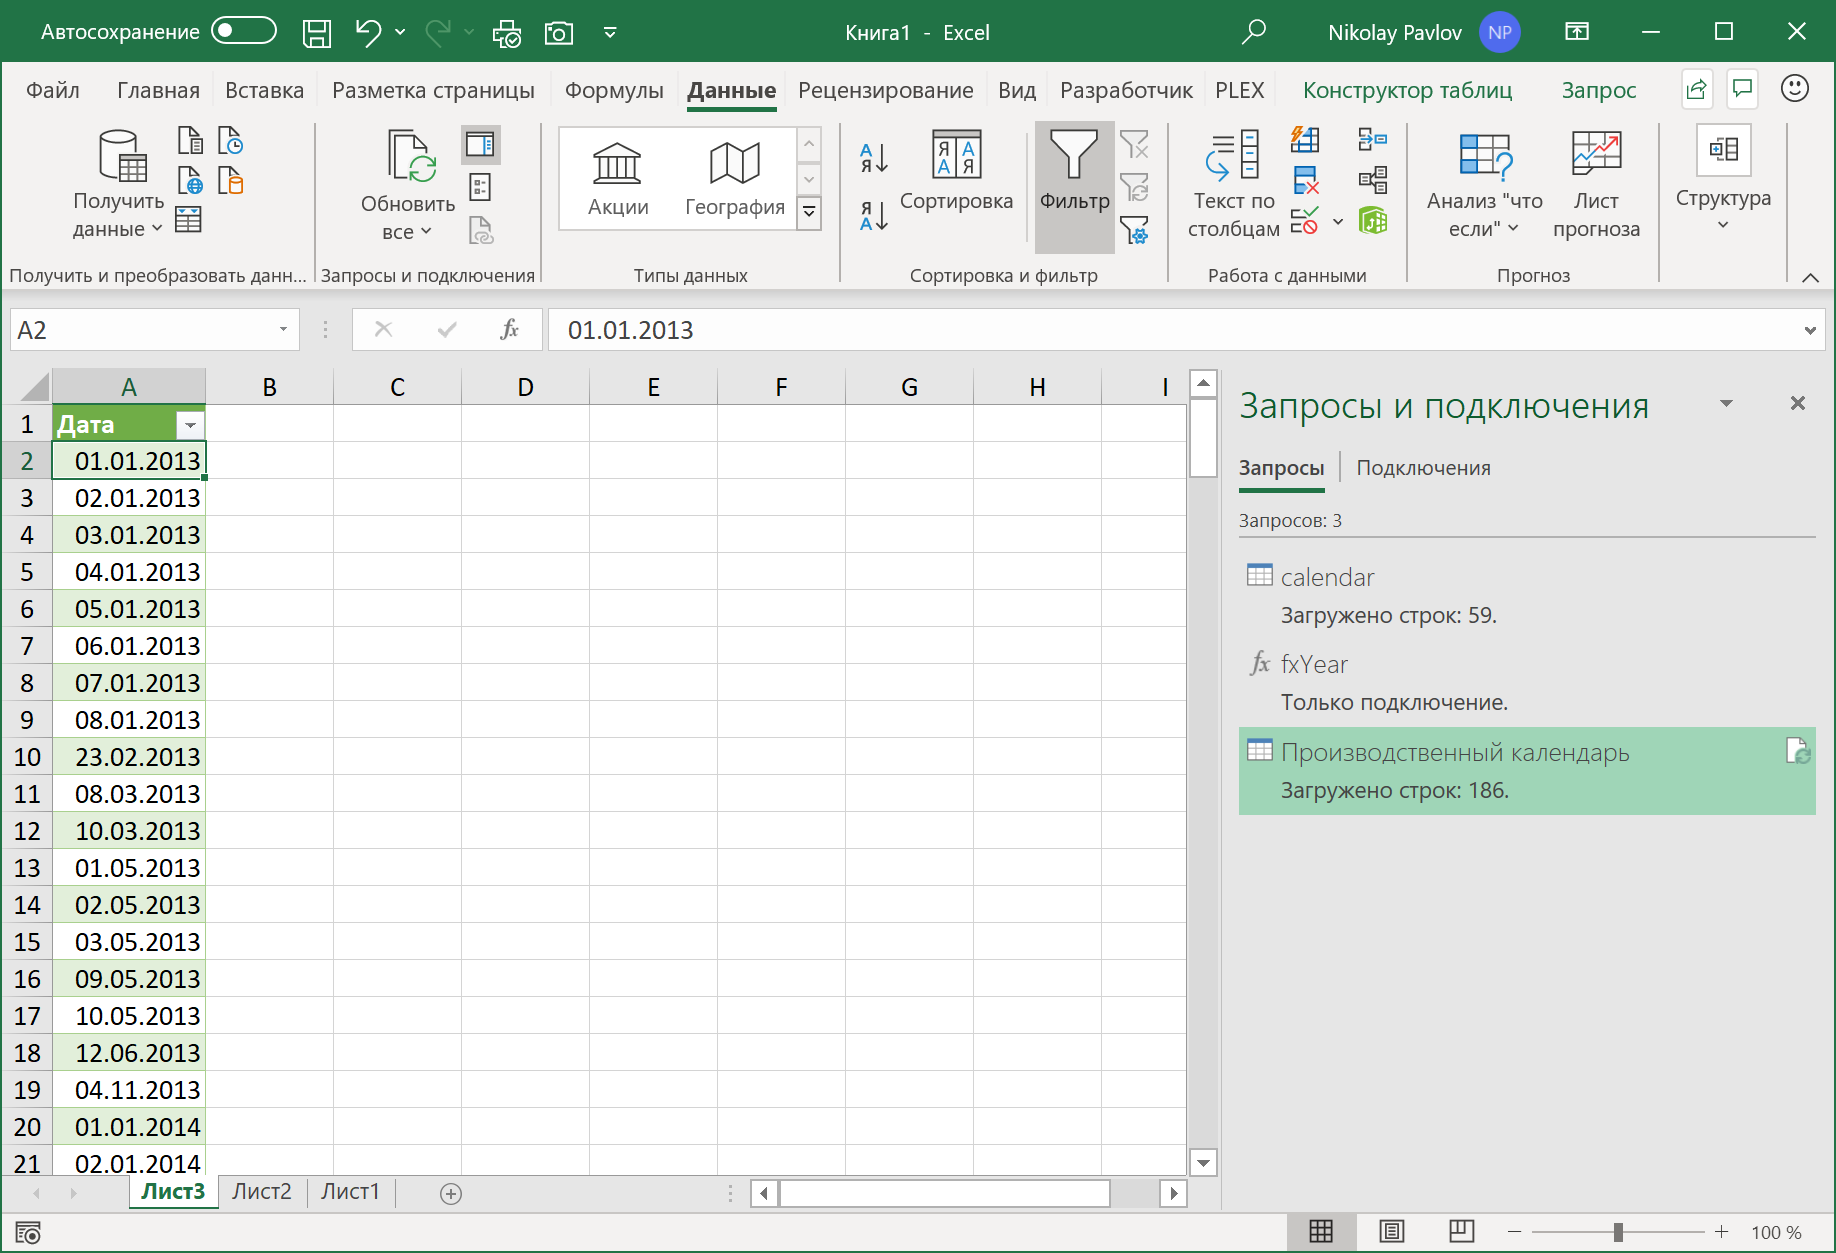Select cell with date 23.02.2013

[x=129, y=757]
